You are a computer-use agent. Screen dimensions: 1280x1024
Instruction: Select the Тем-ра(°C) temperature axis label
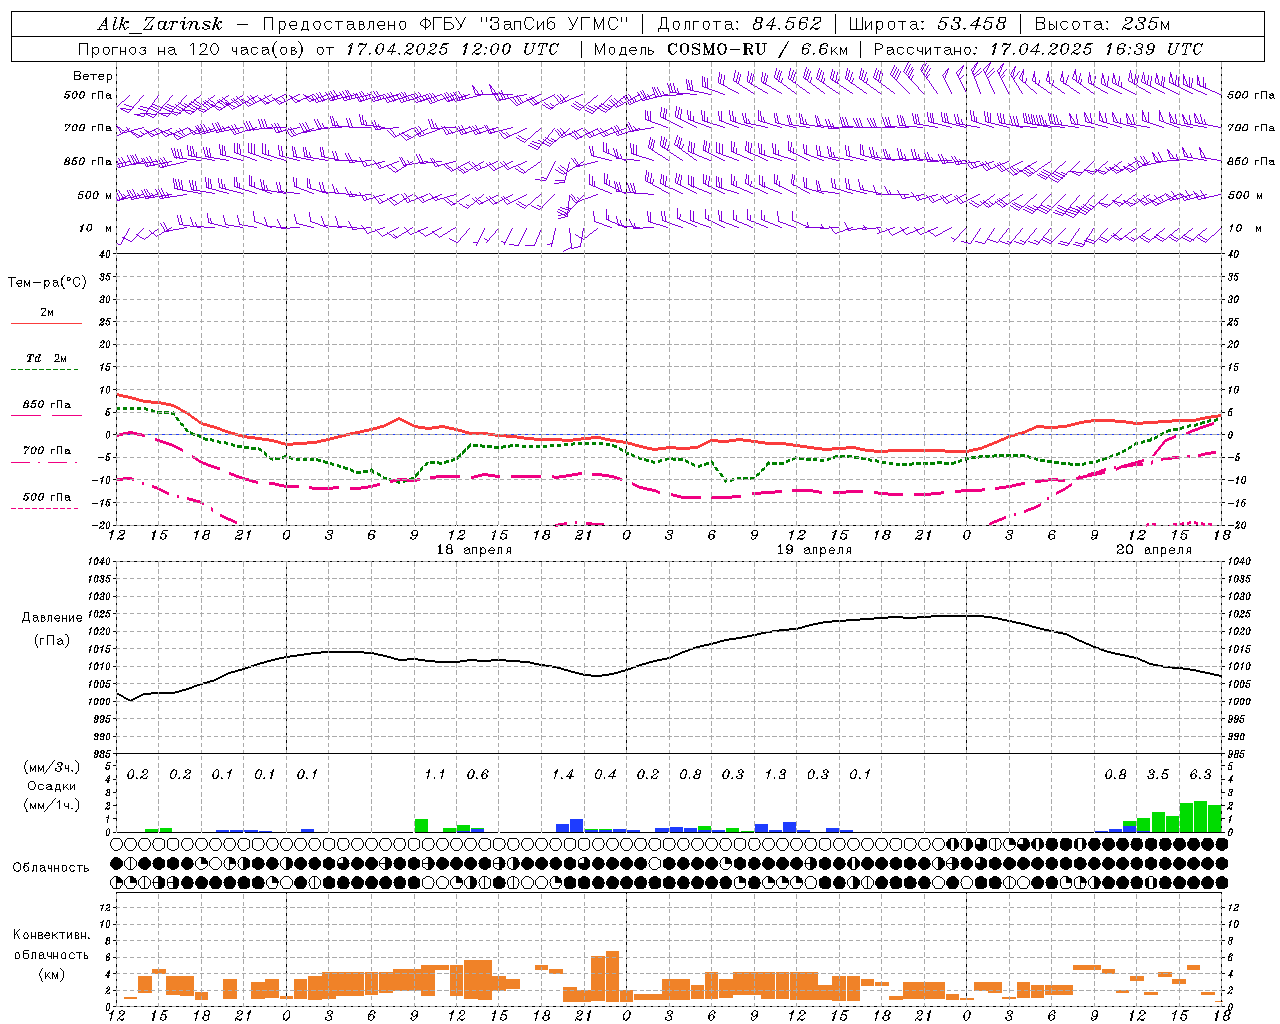tap(47, 283)
